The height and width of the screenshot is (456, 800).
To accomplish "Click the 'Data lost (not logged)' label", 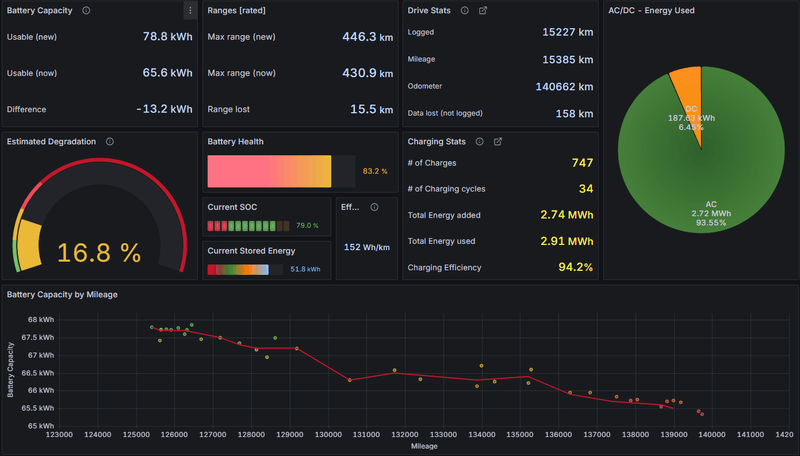I will (x=445, y=113).
